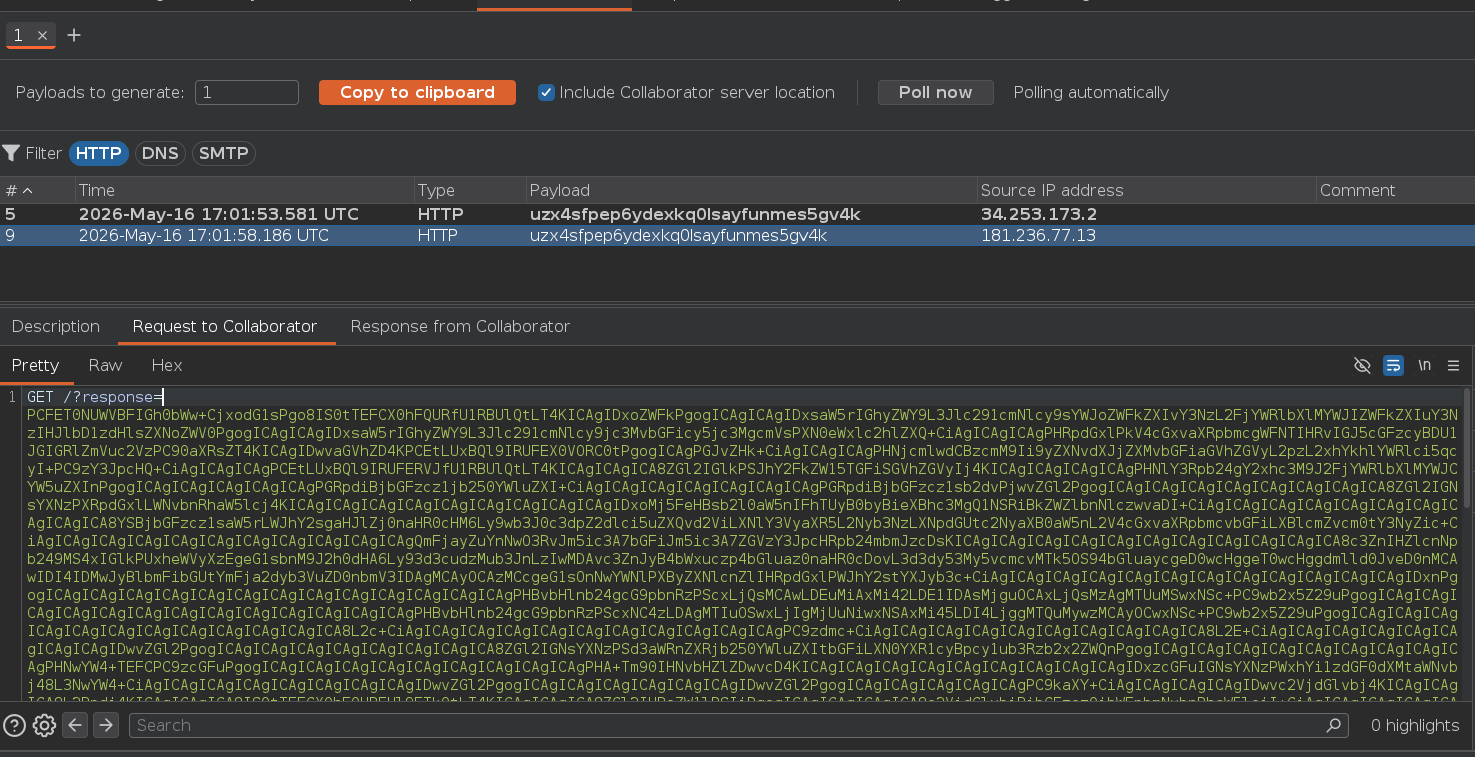Open the editor hamburger menu
This screenshot has width=1475, height=757.
pyautogui.click(x=1454, y=365)
